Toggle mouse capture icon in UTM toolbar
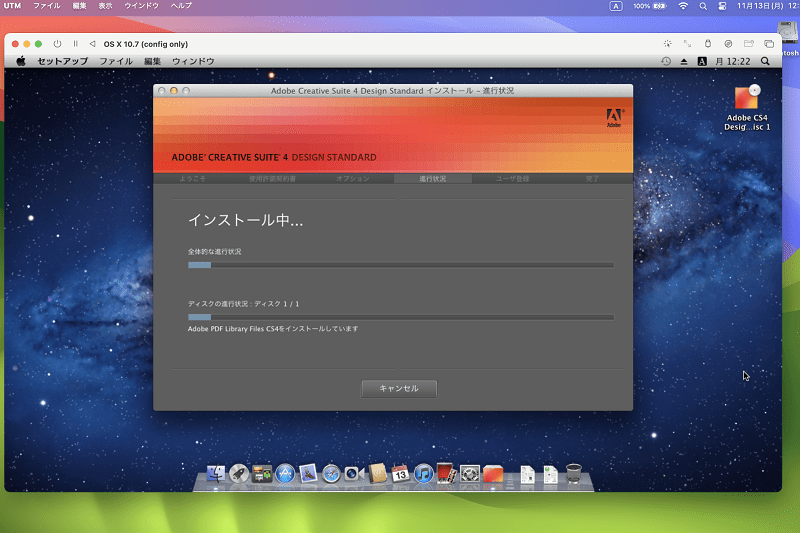The image size is (800, 533). 667,44
